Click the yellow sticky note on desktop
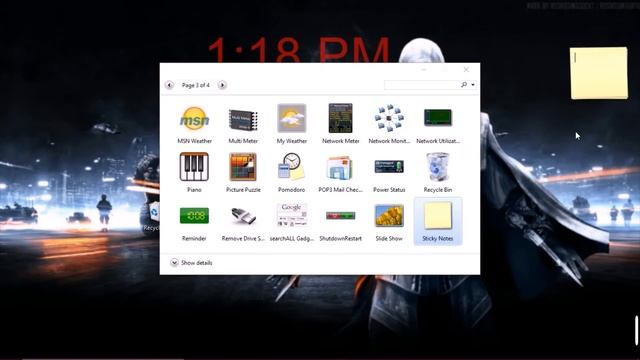 [599, 73]
